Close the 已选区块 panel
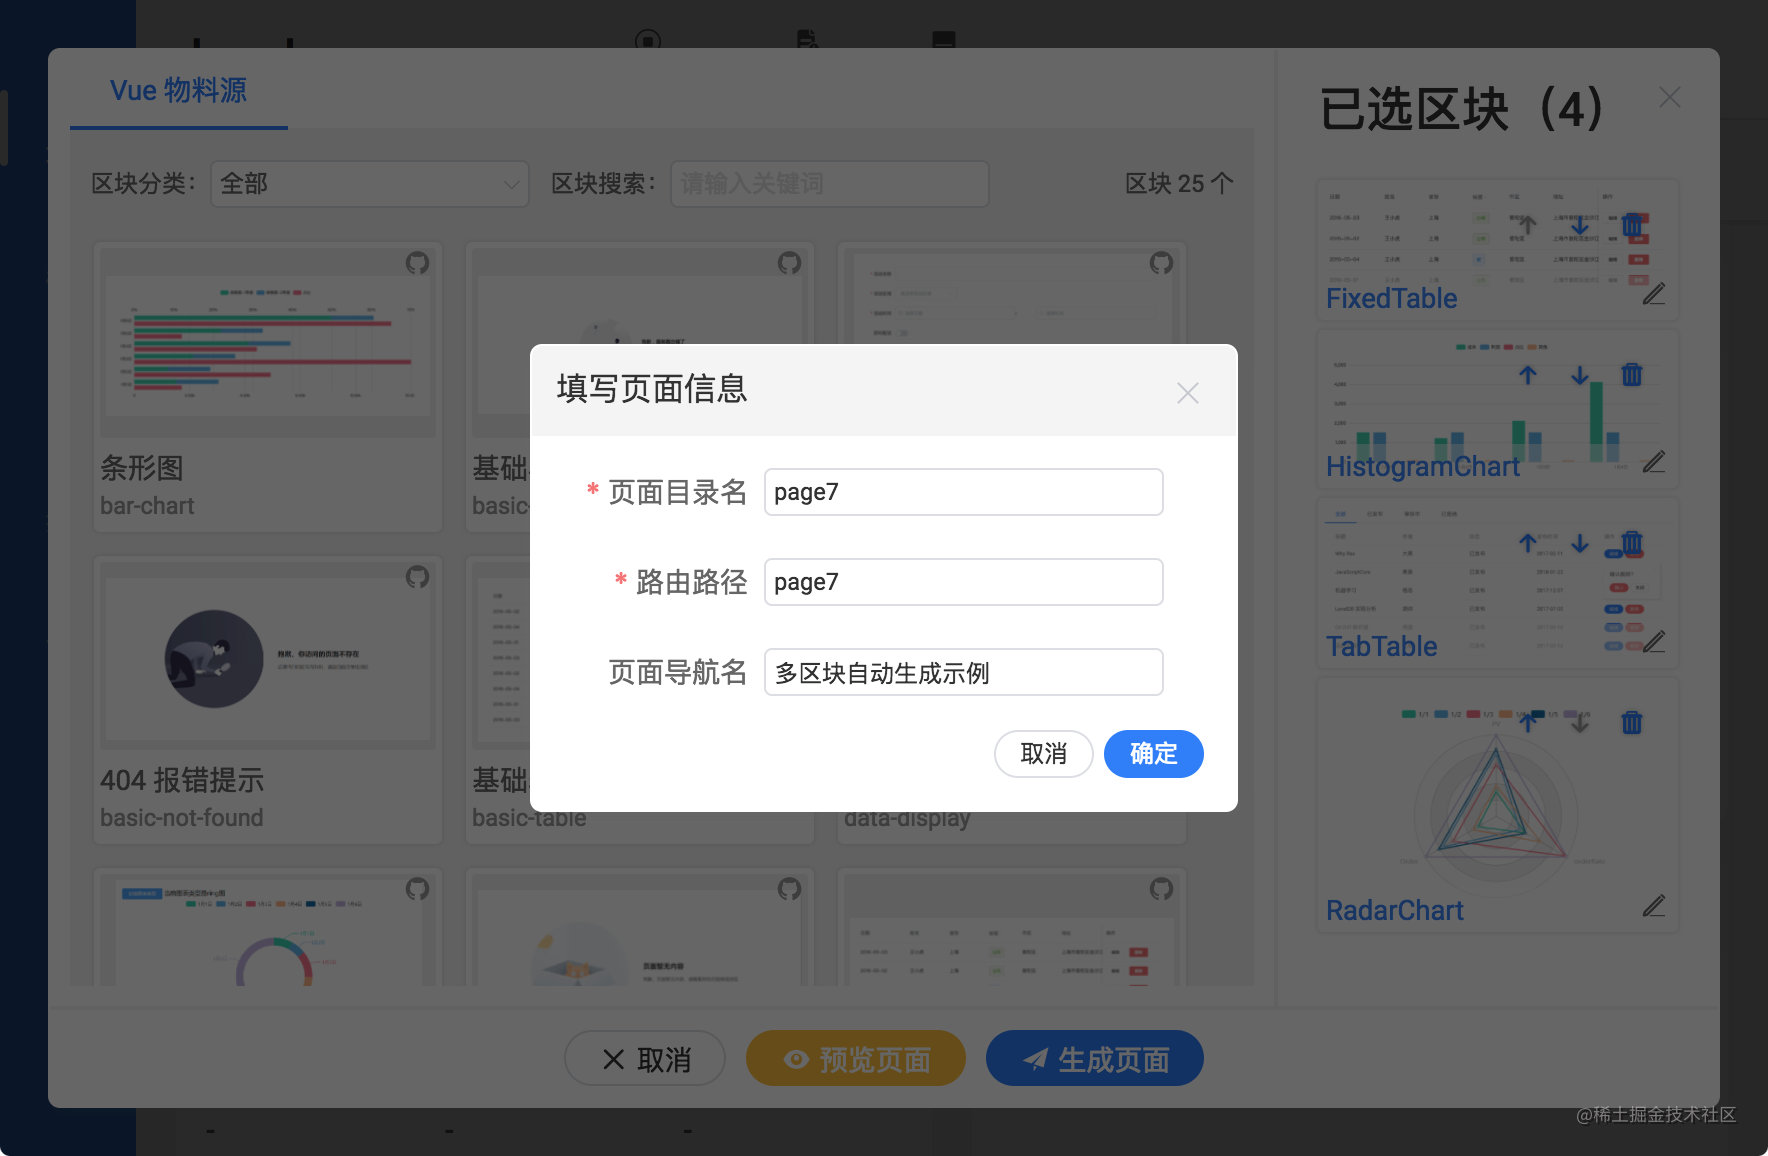The image size is (1768, 1156). [1669, 97]
